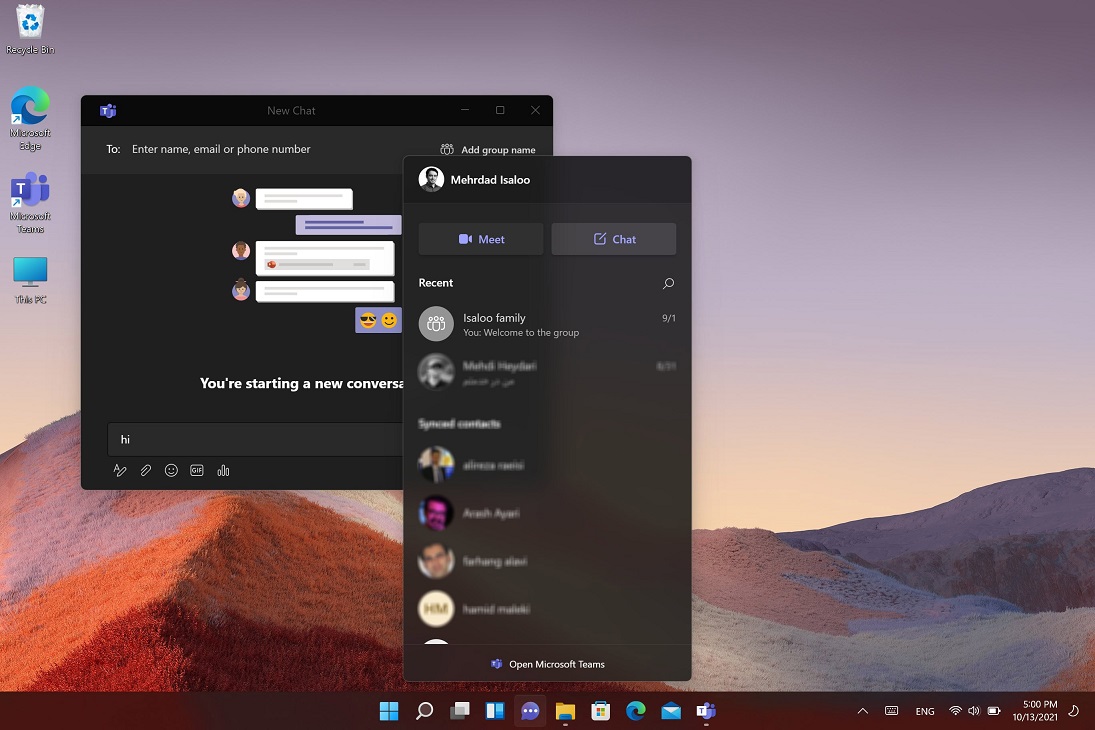Click the poll chart icon in compose bar

223,470
